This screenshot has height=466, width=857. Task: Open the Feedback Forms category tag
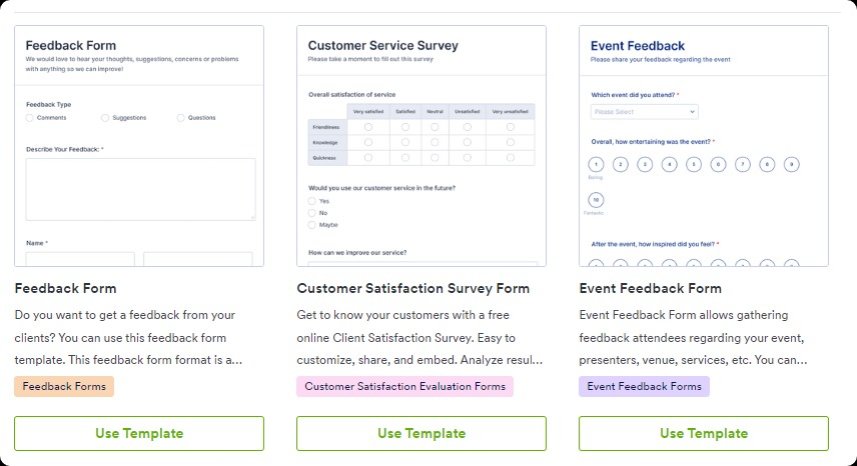coord(64,386)
